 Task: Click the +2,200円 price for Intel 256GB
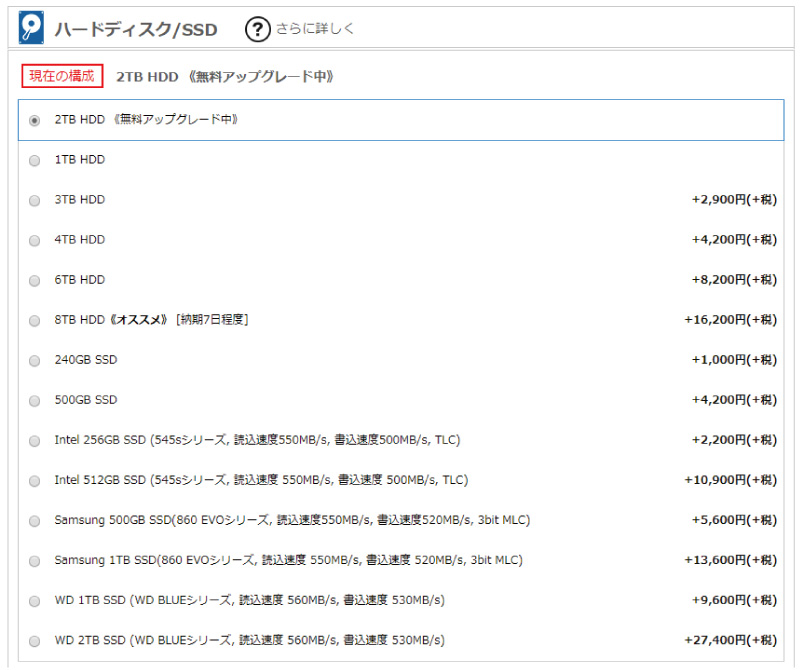[734, 440]
